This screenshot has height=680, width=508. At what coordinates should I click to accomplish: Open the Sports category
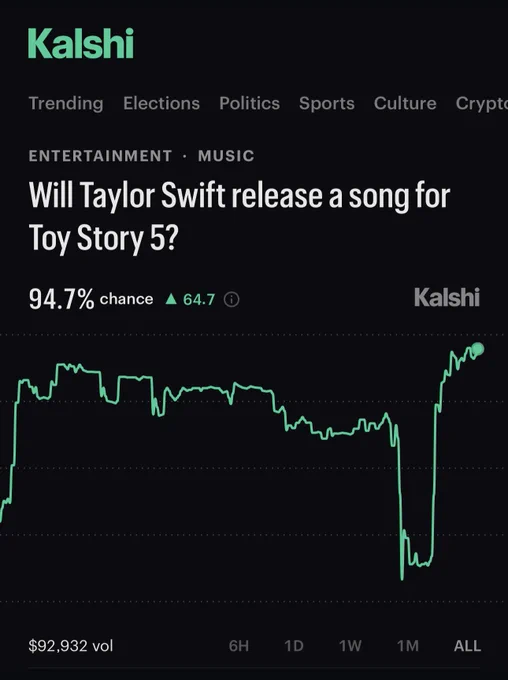(327, 103)
